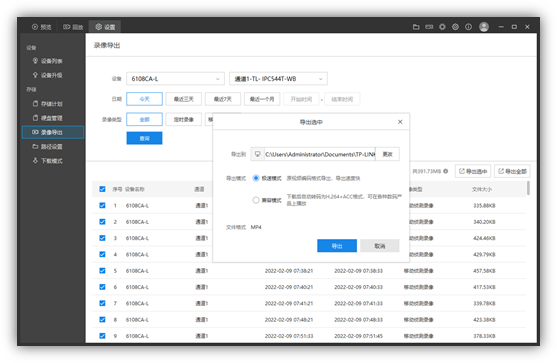This screenshot has height=363, width=557.
Task: Click the 开始时间 start time field
Action: [301, 99]
